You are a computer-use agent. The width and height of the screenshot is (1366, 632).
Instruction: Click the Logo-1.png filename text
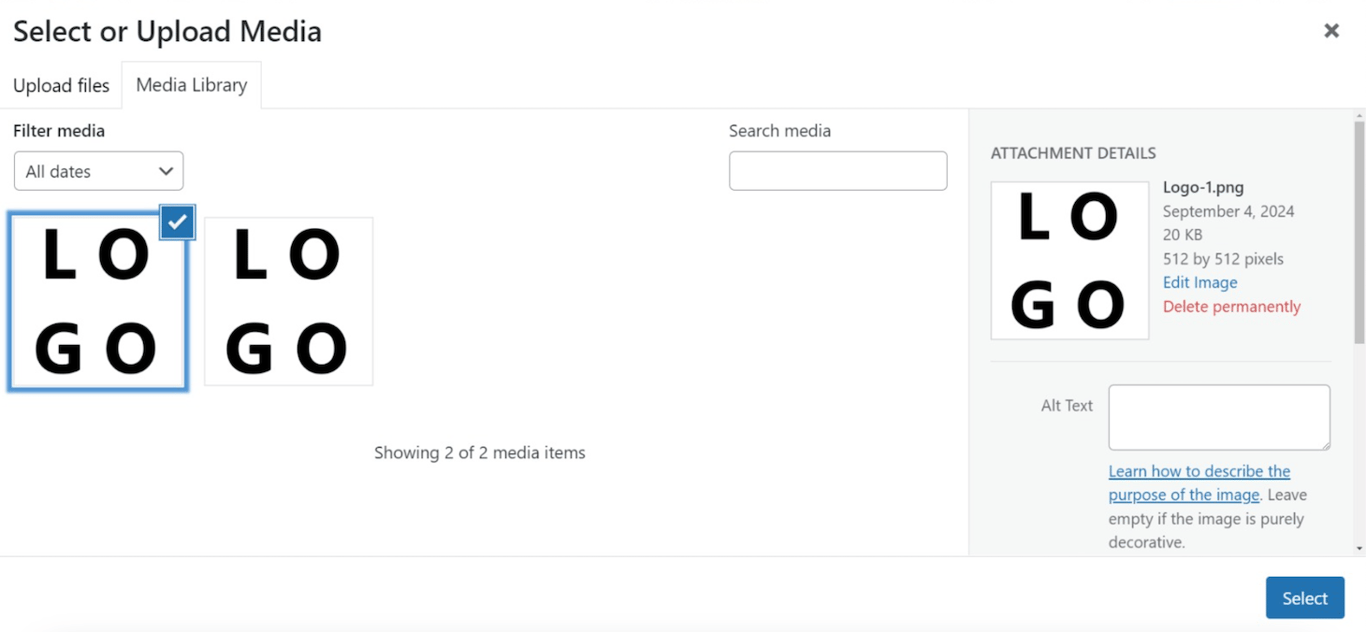[1203, 187]
